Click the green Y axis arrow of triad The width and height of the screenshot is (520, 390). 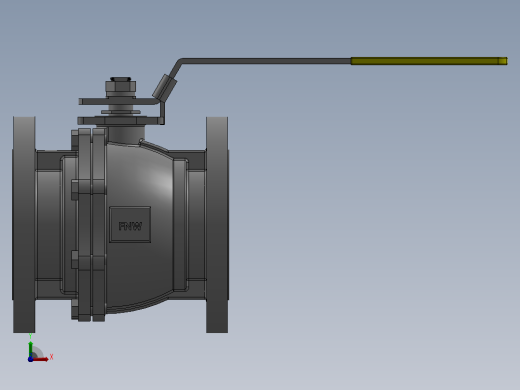(31, 349)
